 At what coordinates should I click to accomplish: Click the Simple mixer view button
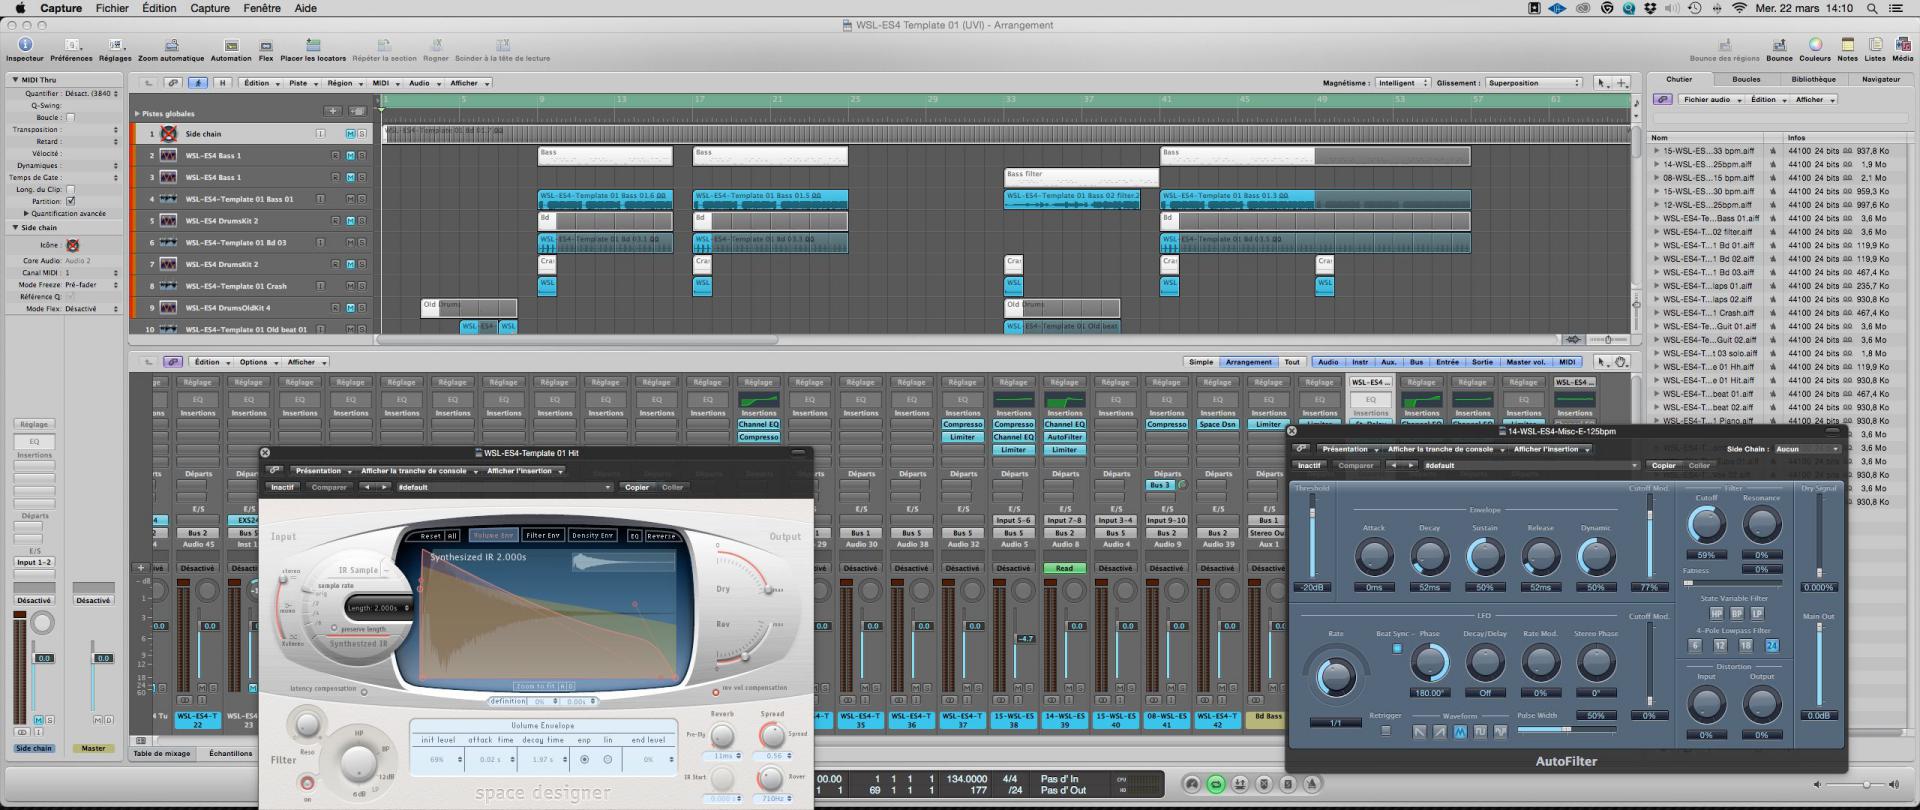coord(1201,362)
